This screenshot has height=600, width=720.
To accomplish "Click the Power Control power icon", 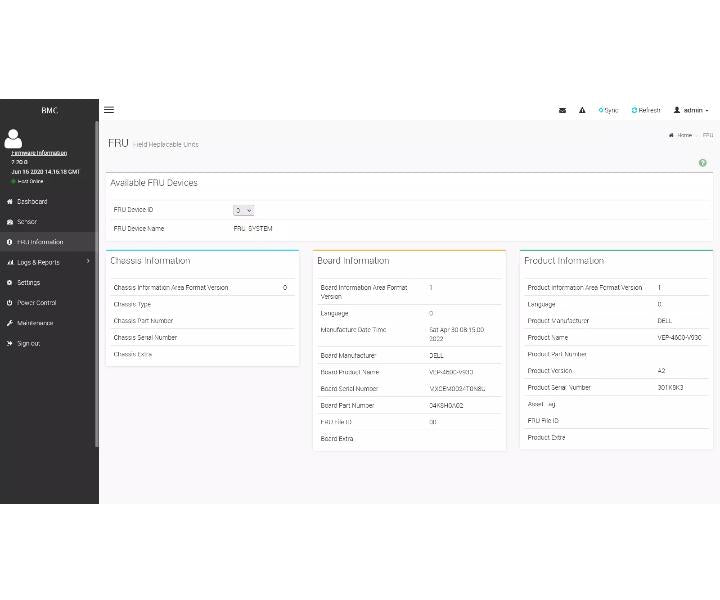I will coord(10,303).
